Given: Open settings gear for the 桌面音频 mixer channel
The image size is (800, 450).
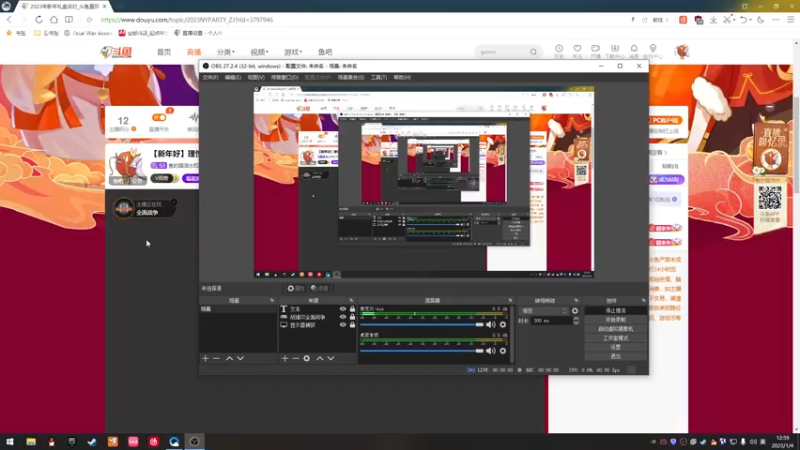Looking at the screenshot, I should (x=503, y=351).
